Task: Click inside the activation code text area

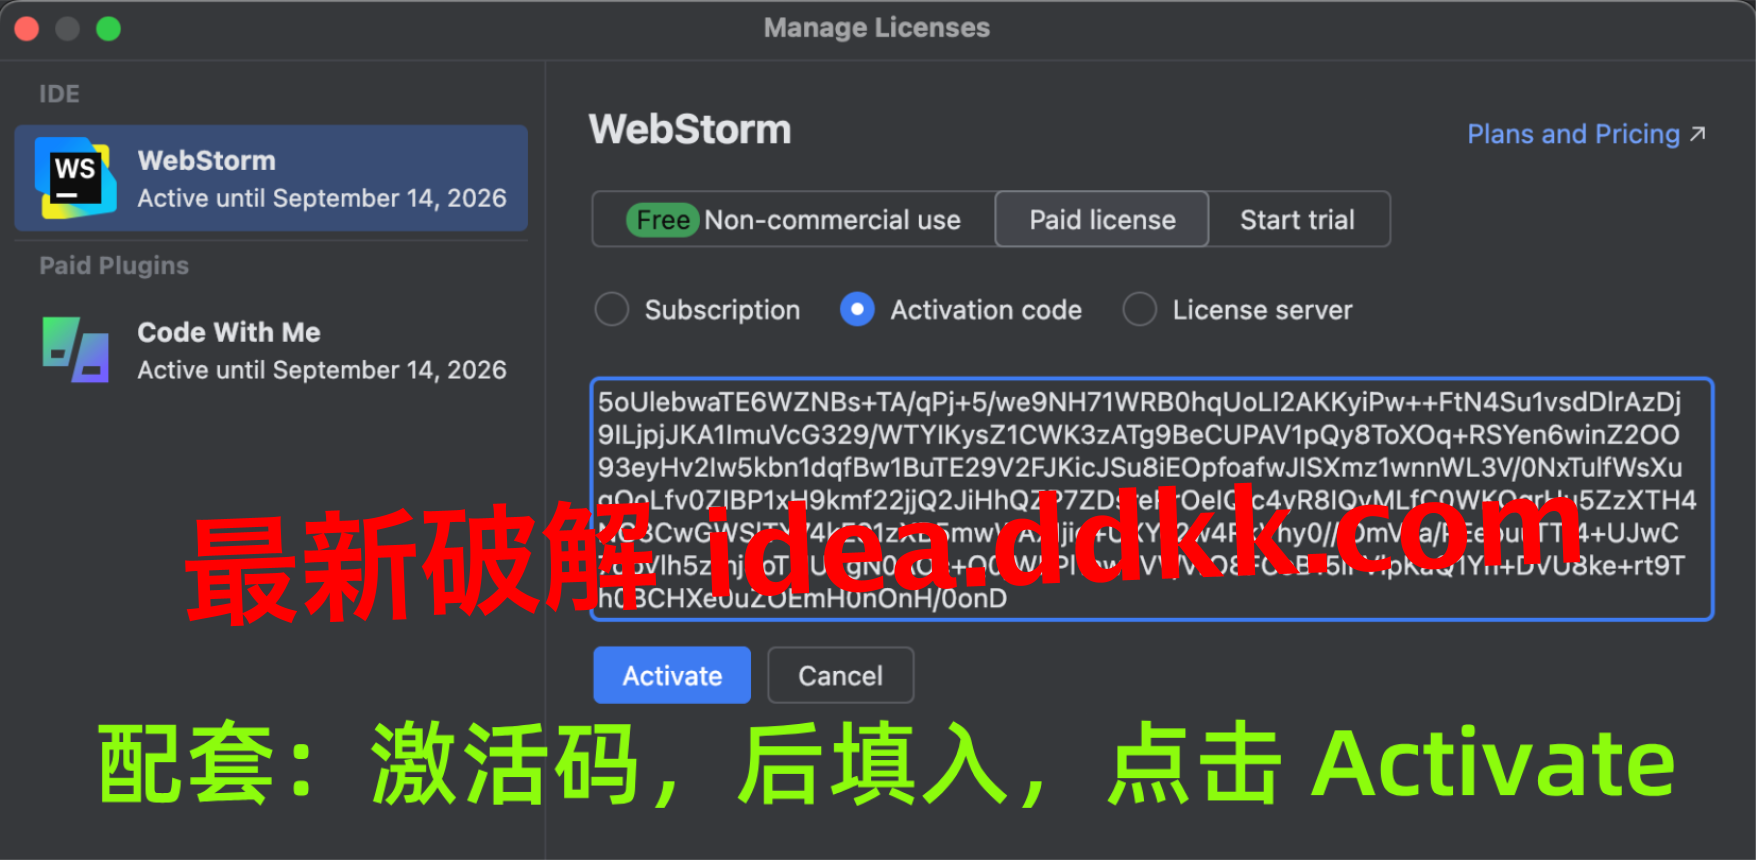Action: click(x=1152, y=500)
